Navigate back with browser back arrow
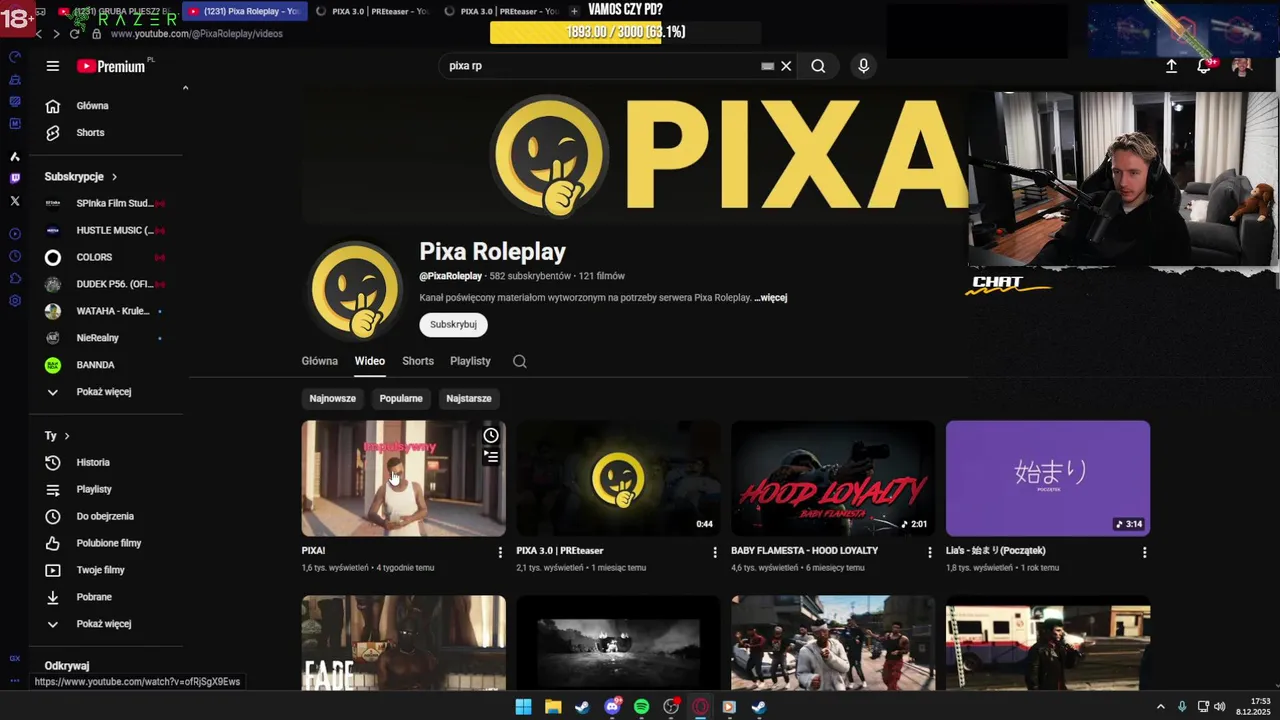 point(38,33)
